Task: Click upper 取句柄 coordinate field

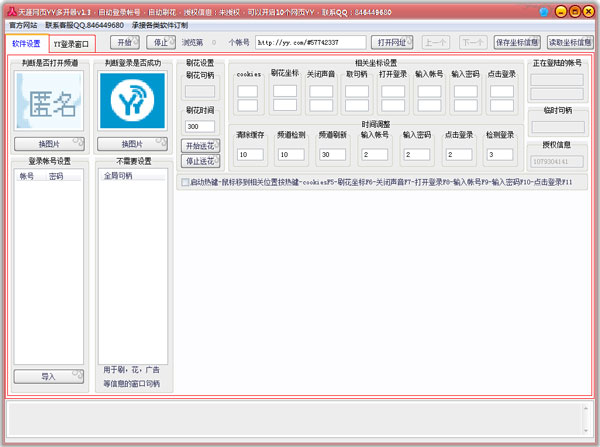Action: 357,91
